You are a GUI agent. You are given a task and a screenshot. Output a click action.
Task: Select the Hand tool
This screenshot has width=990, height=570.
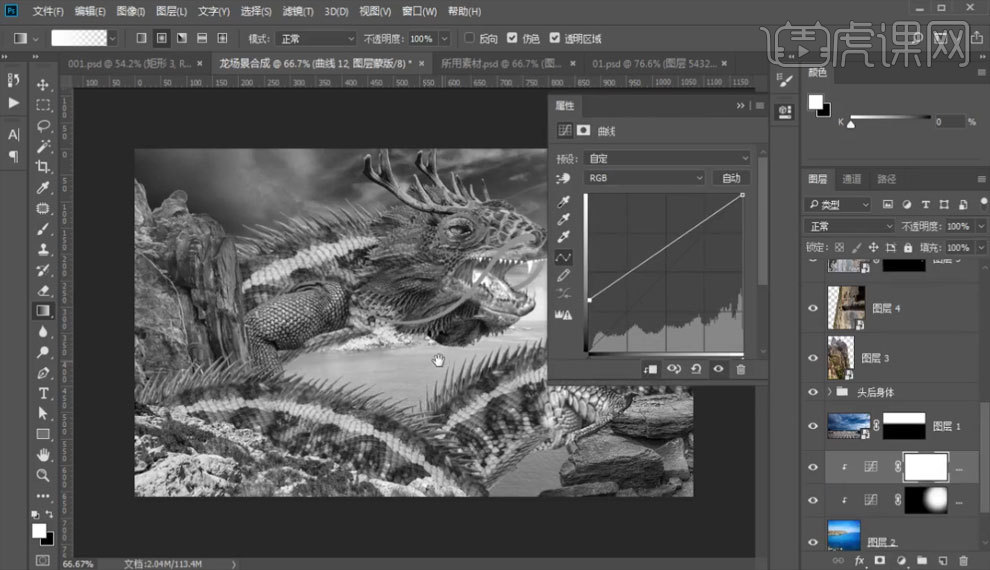click(43, 454)
